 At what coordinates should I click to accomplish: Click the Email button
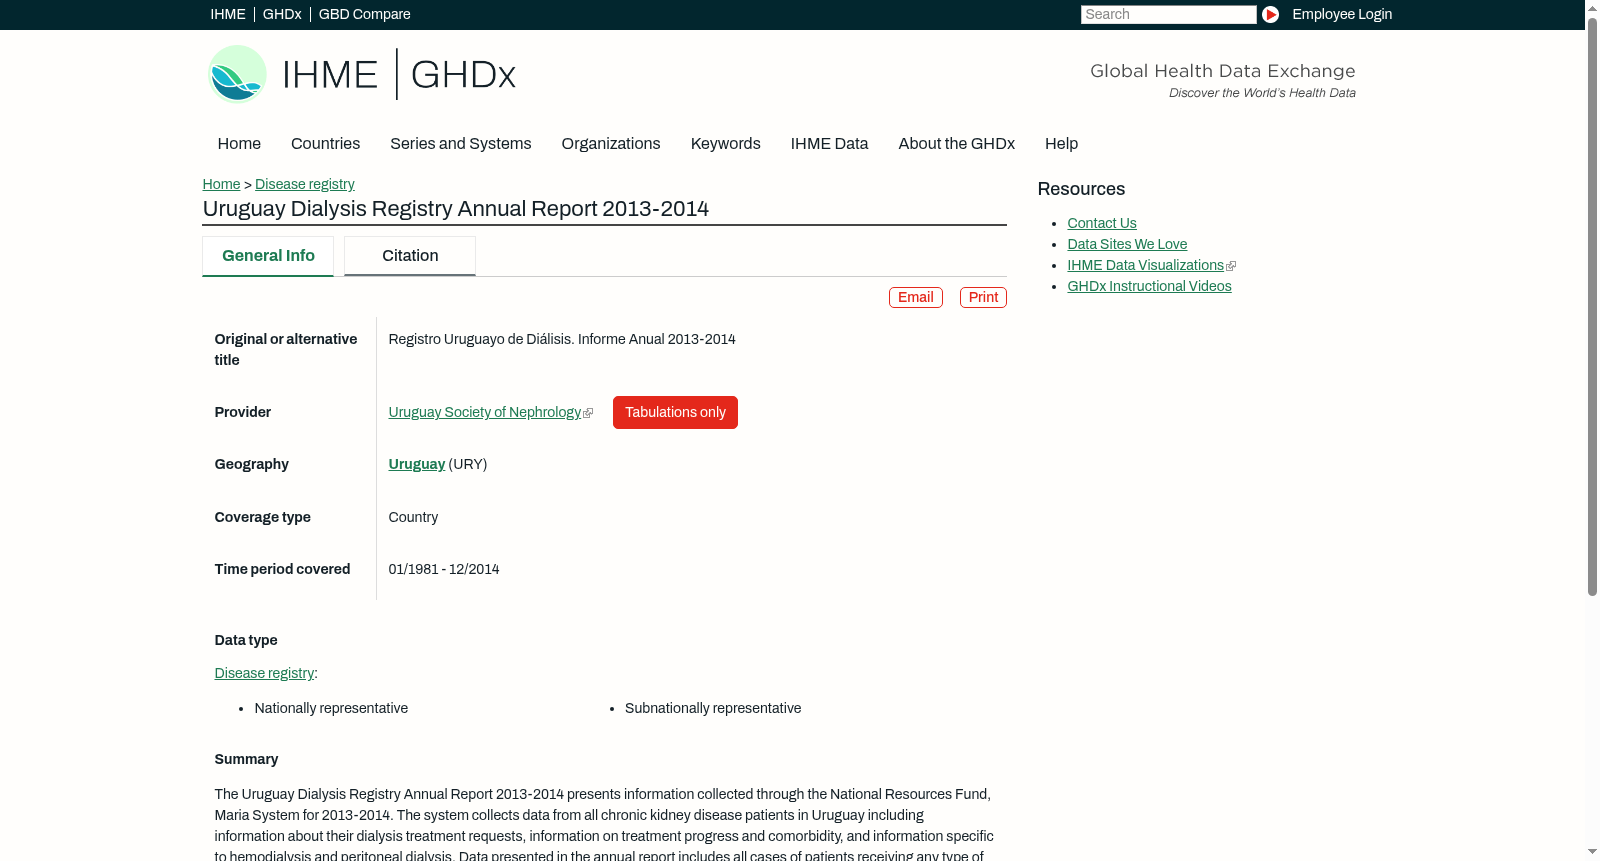click(x=915, y=297)
